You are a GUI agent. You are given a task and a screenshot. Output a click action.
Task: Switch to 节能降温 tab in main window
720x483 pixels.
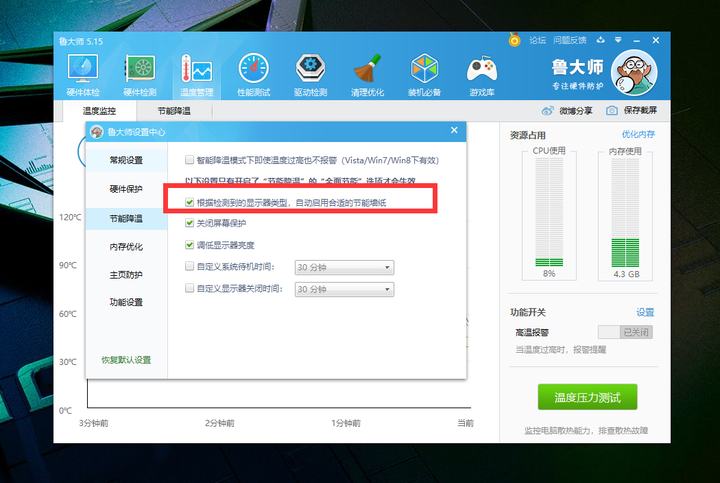[174, 111]
